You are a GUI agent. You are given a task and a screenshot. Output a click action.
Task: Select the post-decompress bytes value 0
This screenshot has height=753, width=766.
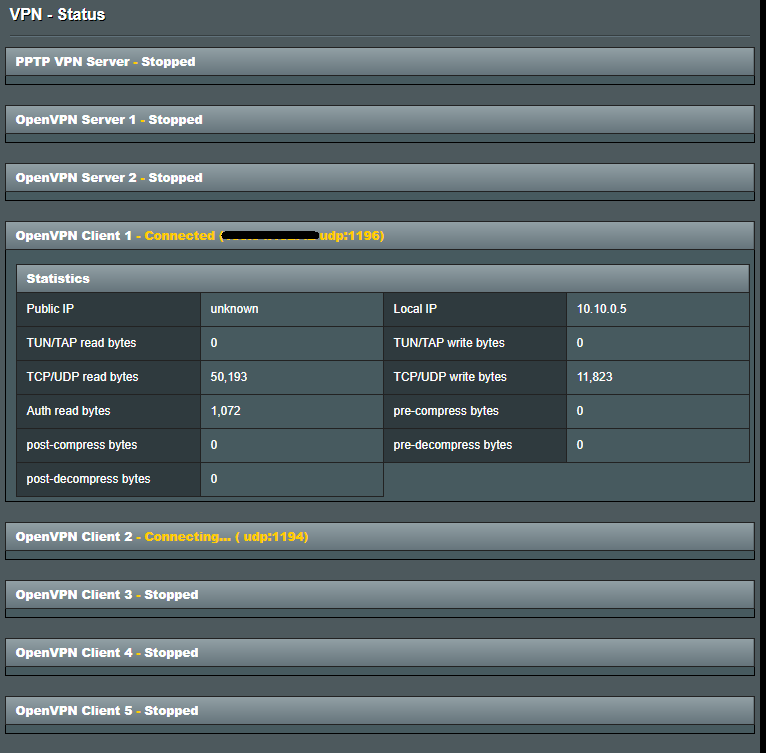[x=214, y=478]
